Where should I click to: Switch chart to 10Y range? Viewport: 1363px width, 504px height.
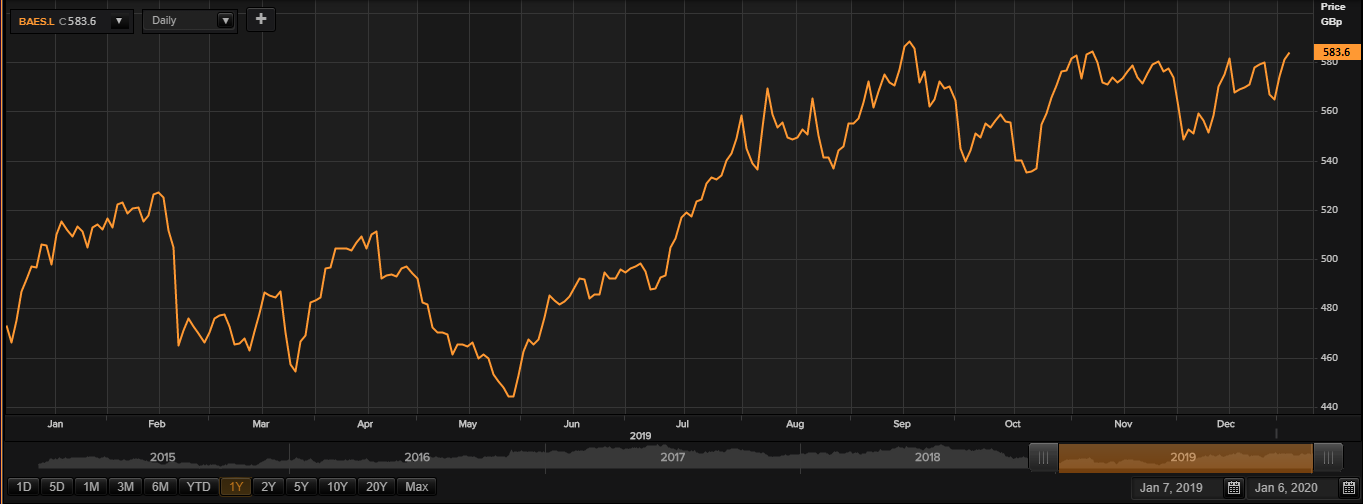pos(337,487)
